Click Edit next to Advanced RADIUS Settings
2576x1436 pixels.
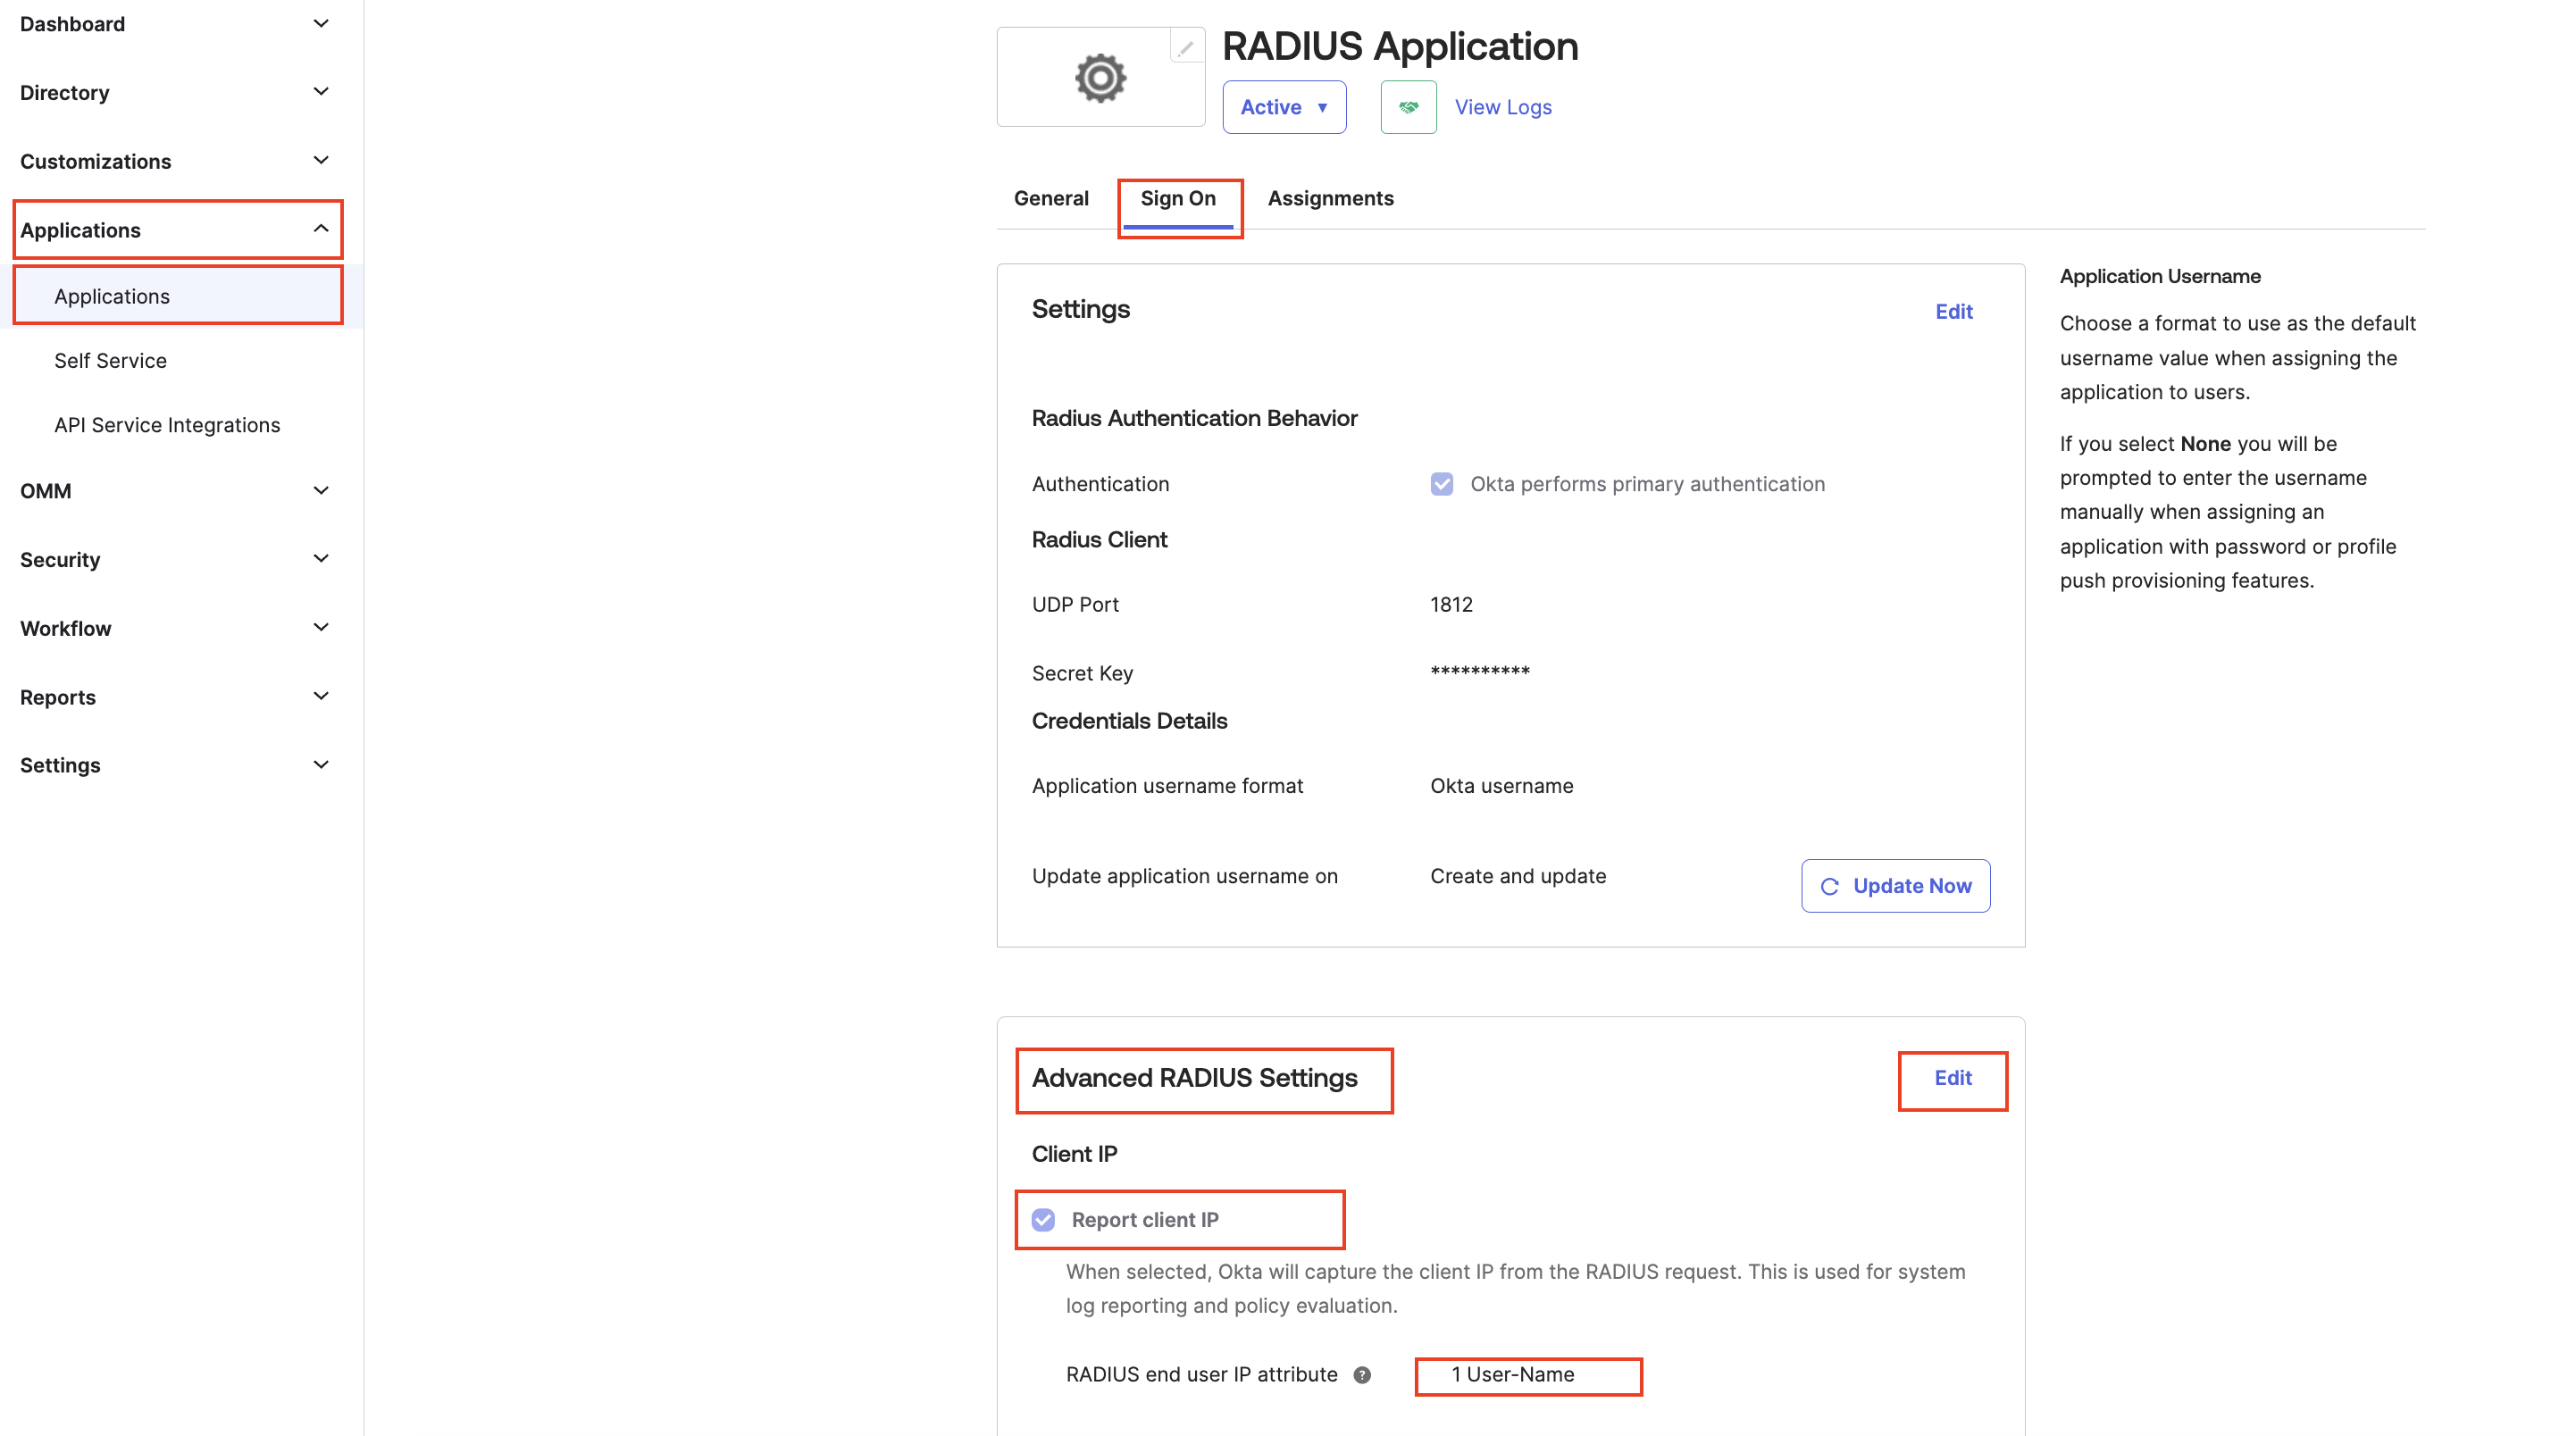[x=1952, y=1079]
